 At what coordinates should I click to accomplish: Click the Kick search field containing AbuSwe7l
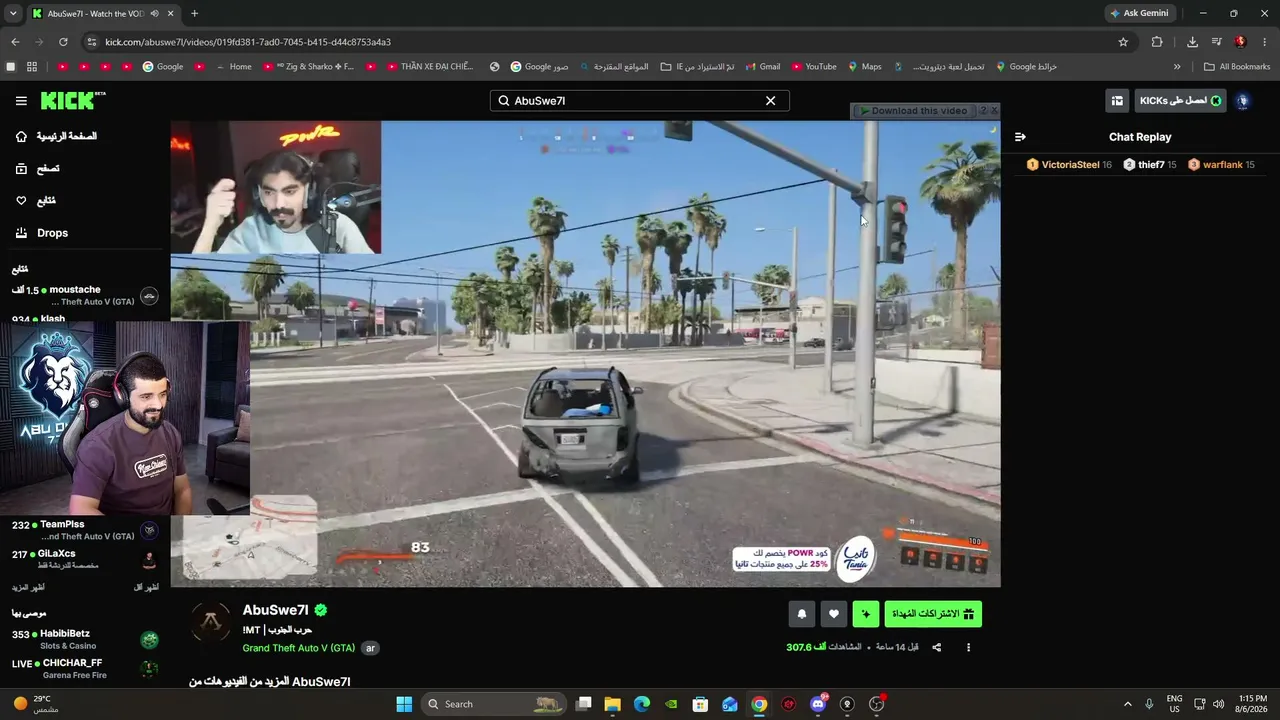pos(639,101)
